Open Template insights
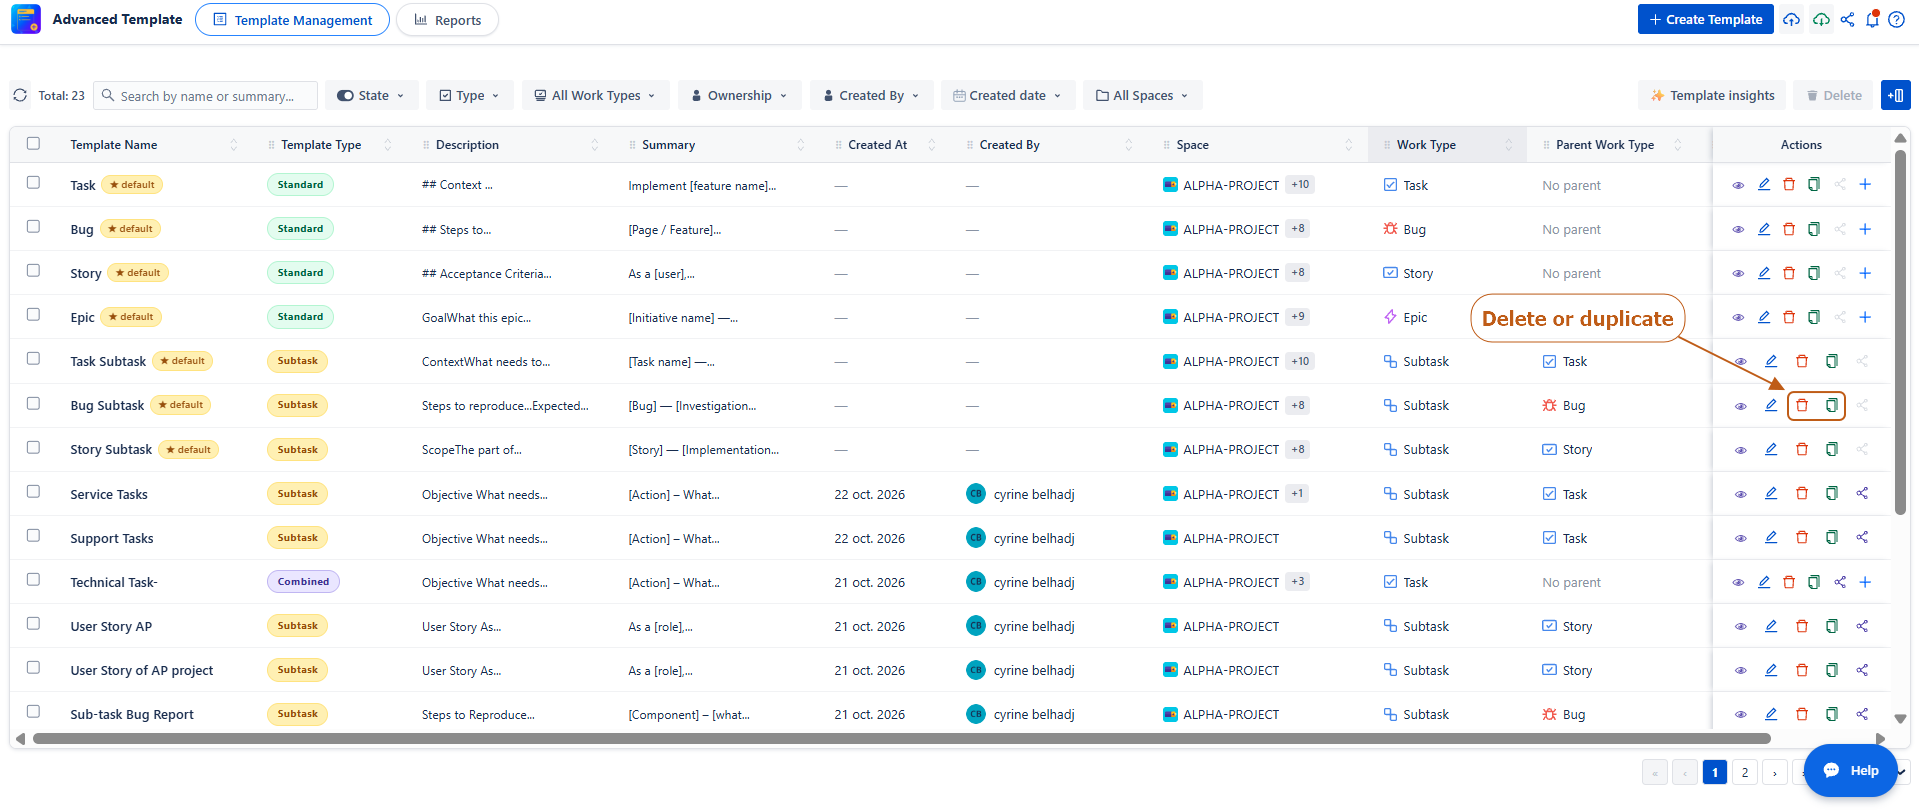The width and height of the screenshot is (1919, 810). [x=1711, y=95]
